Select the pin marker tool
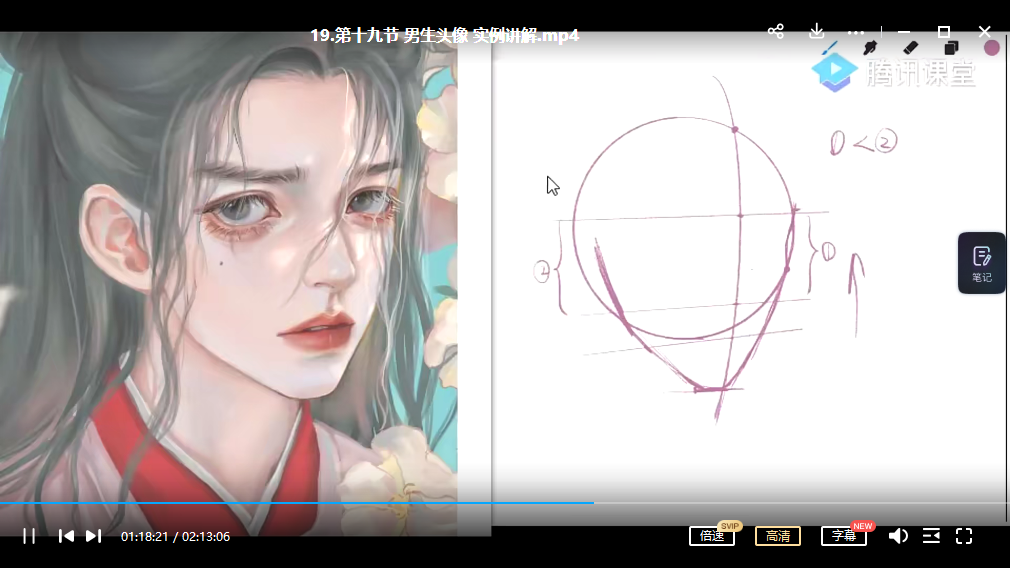Image resolution: width=1010 pixels, height=568 pixels. click(x=870, y=48)
